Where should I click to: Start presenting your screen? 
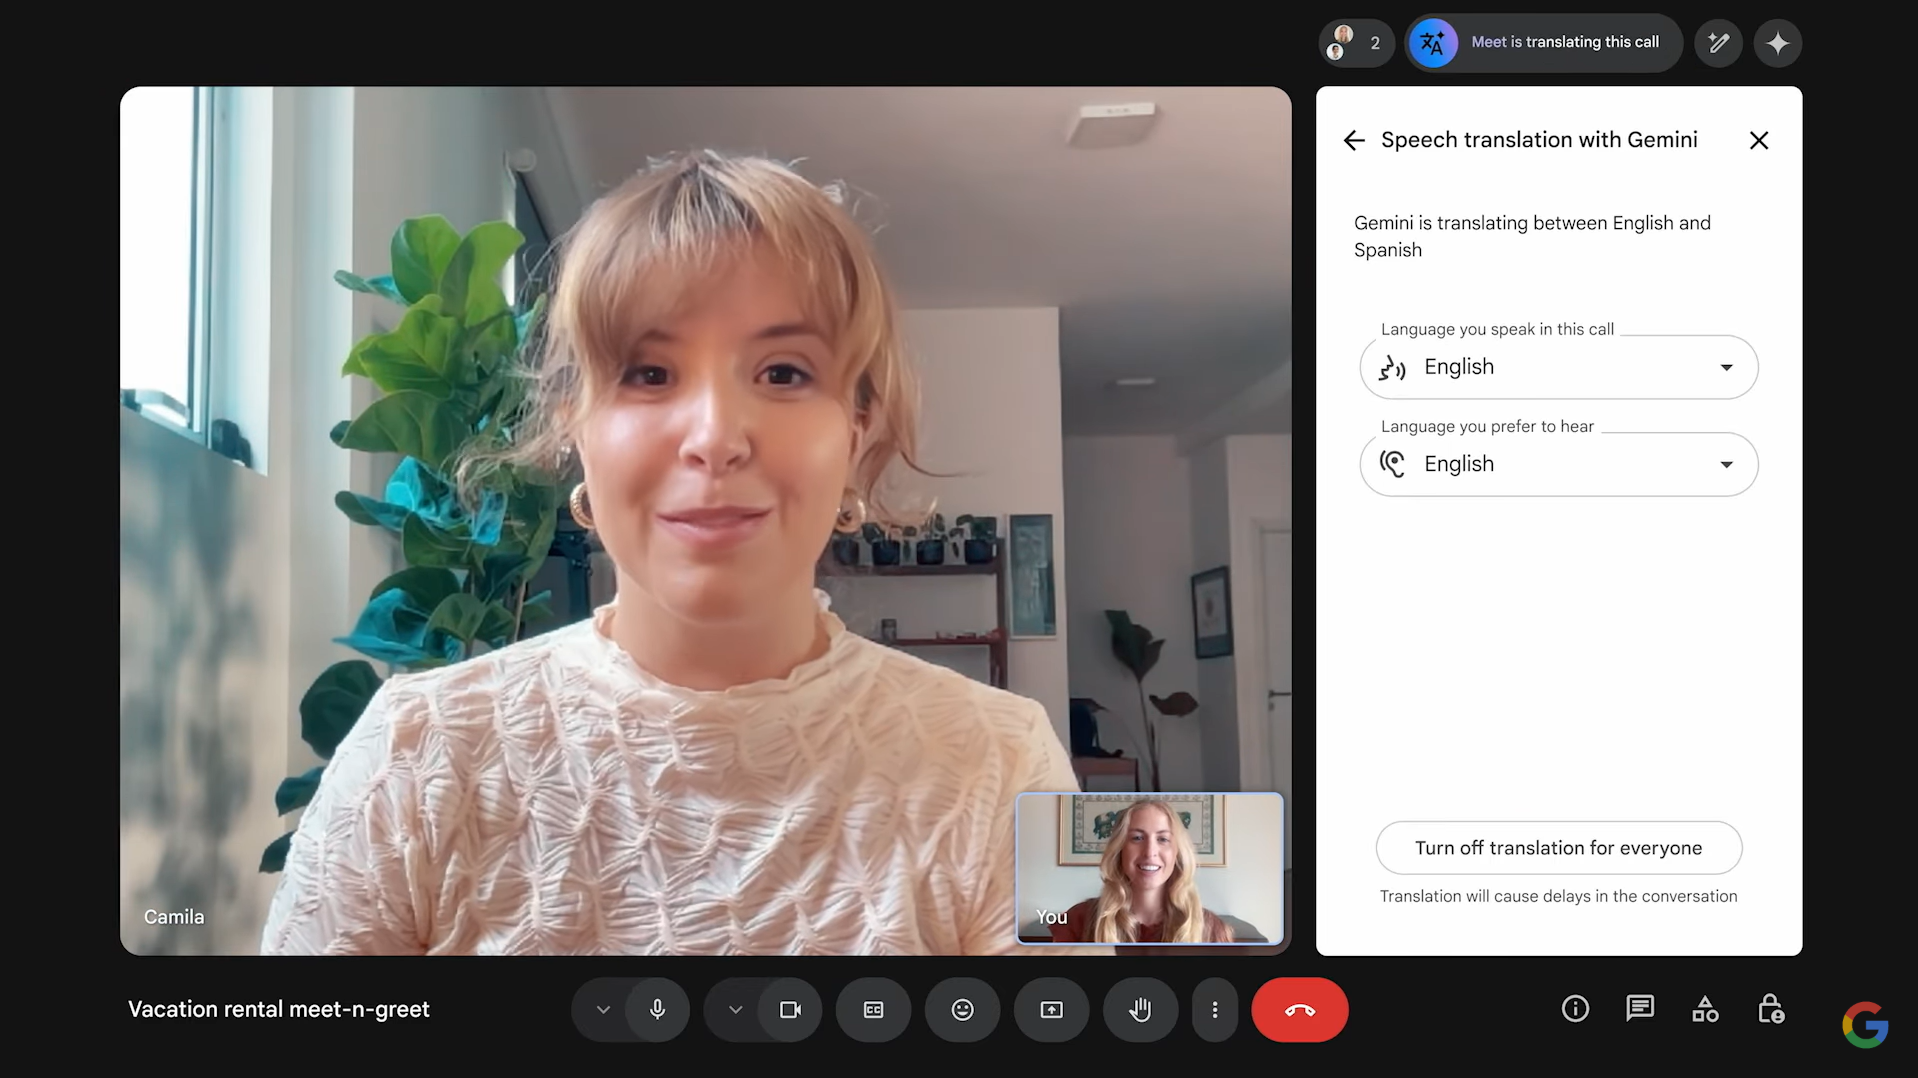pos(1051,1010)
